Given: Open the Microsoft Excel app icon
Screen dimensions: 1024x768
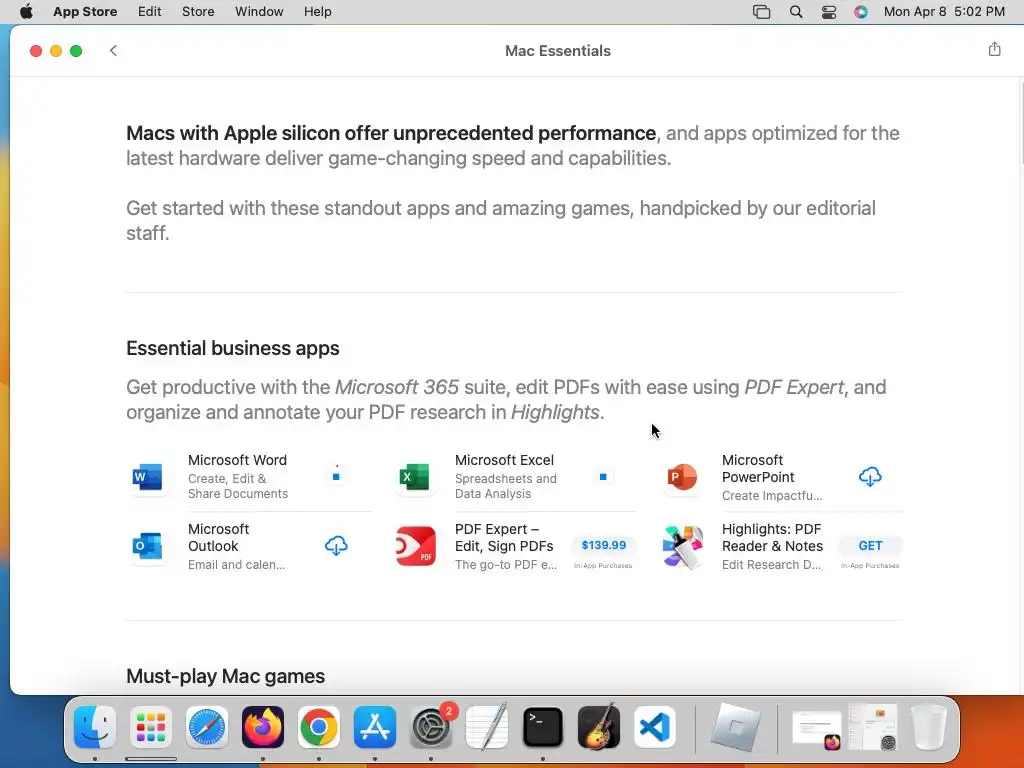Looking at the screenshot, I should pos(415,477).
